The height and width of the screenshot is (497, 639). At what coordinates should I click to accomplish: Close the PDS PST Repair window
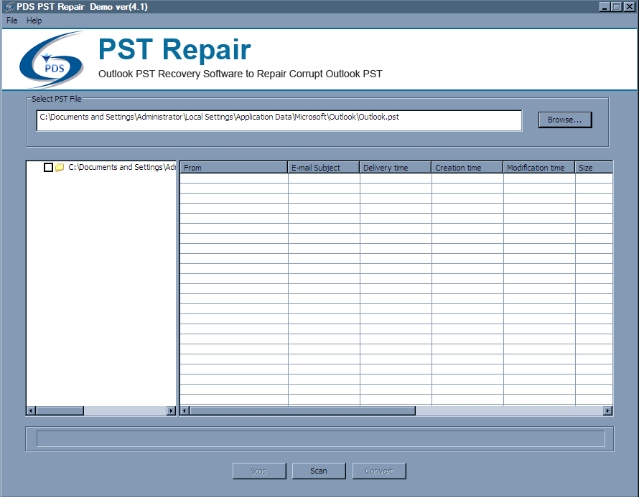click(x=629, y=7)
